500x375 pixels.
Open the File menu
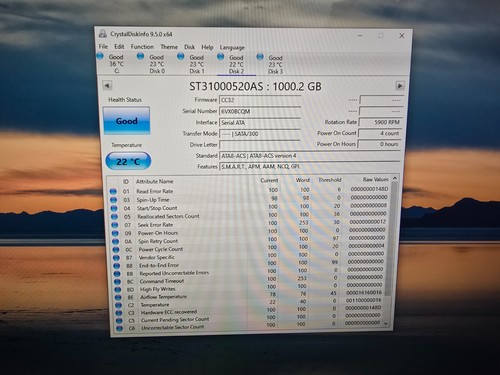pyautogui.click(x=103, y=47)
